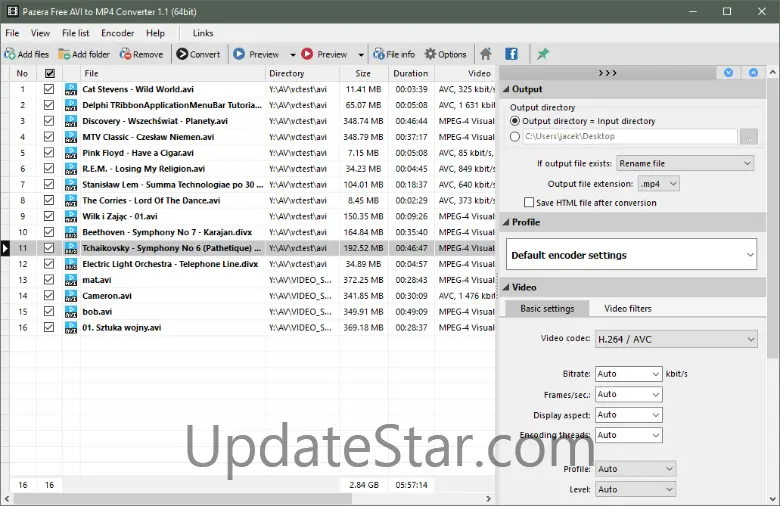Viewport: 780px width, 506px height.
Task: Collapse the Profile section
Action: click(x=506, y=222)
